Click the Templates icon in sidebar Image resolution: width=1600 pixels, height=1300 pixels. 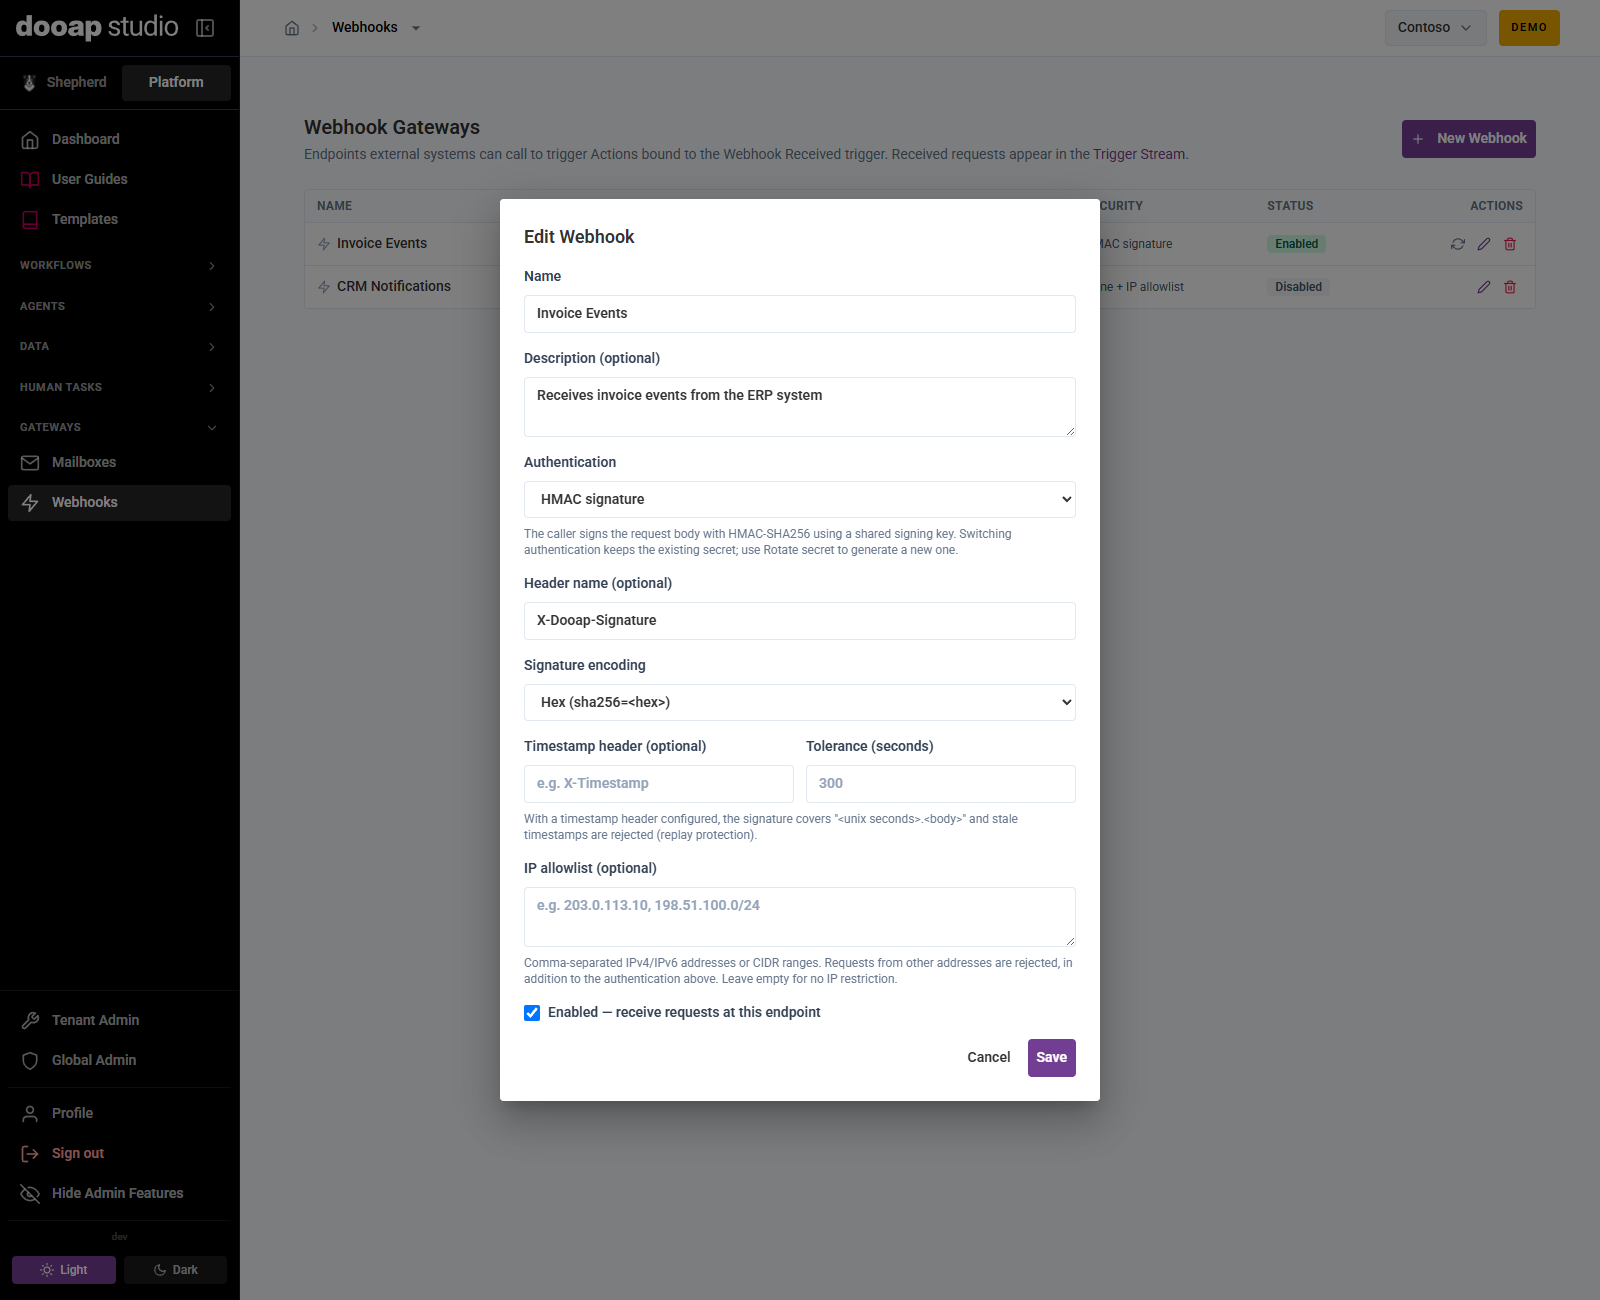point(30,220)
